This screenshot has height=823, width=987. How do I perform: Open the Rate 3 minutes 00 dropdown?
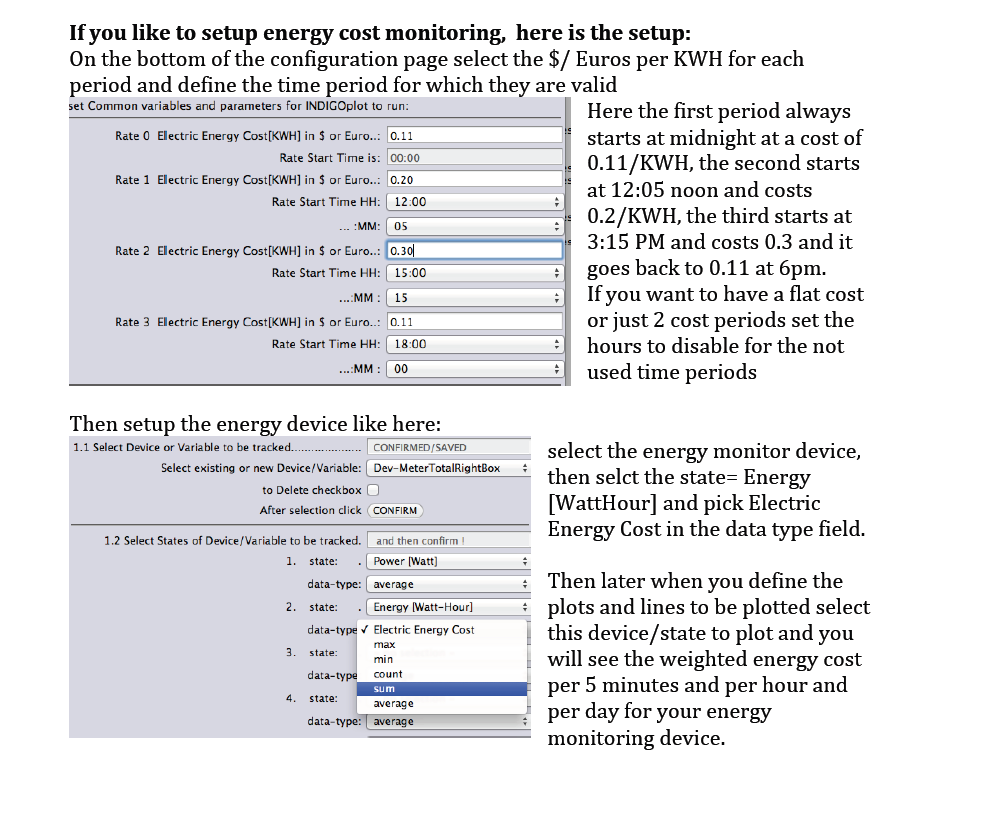475,368
